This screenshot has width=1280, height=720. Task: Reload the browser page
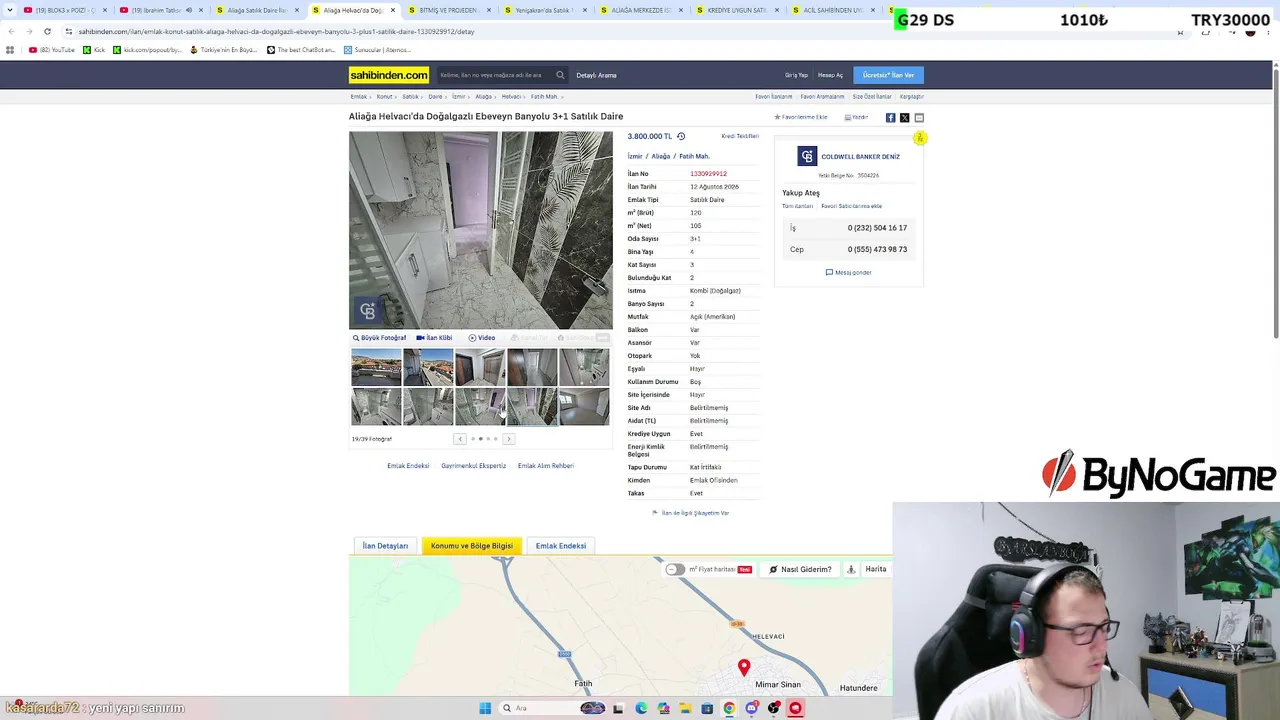[x=47, y=31]
